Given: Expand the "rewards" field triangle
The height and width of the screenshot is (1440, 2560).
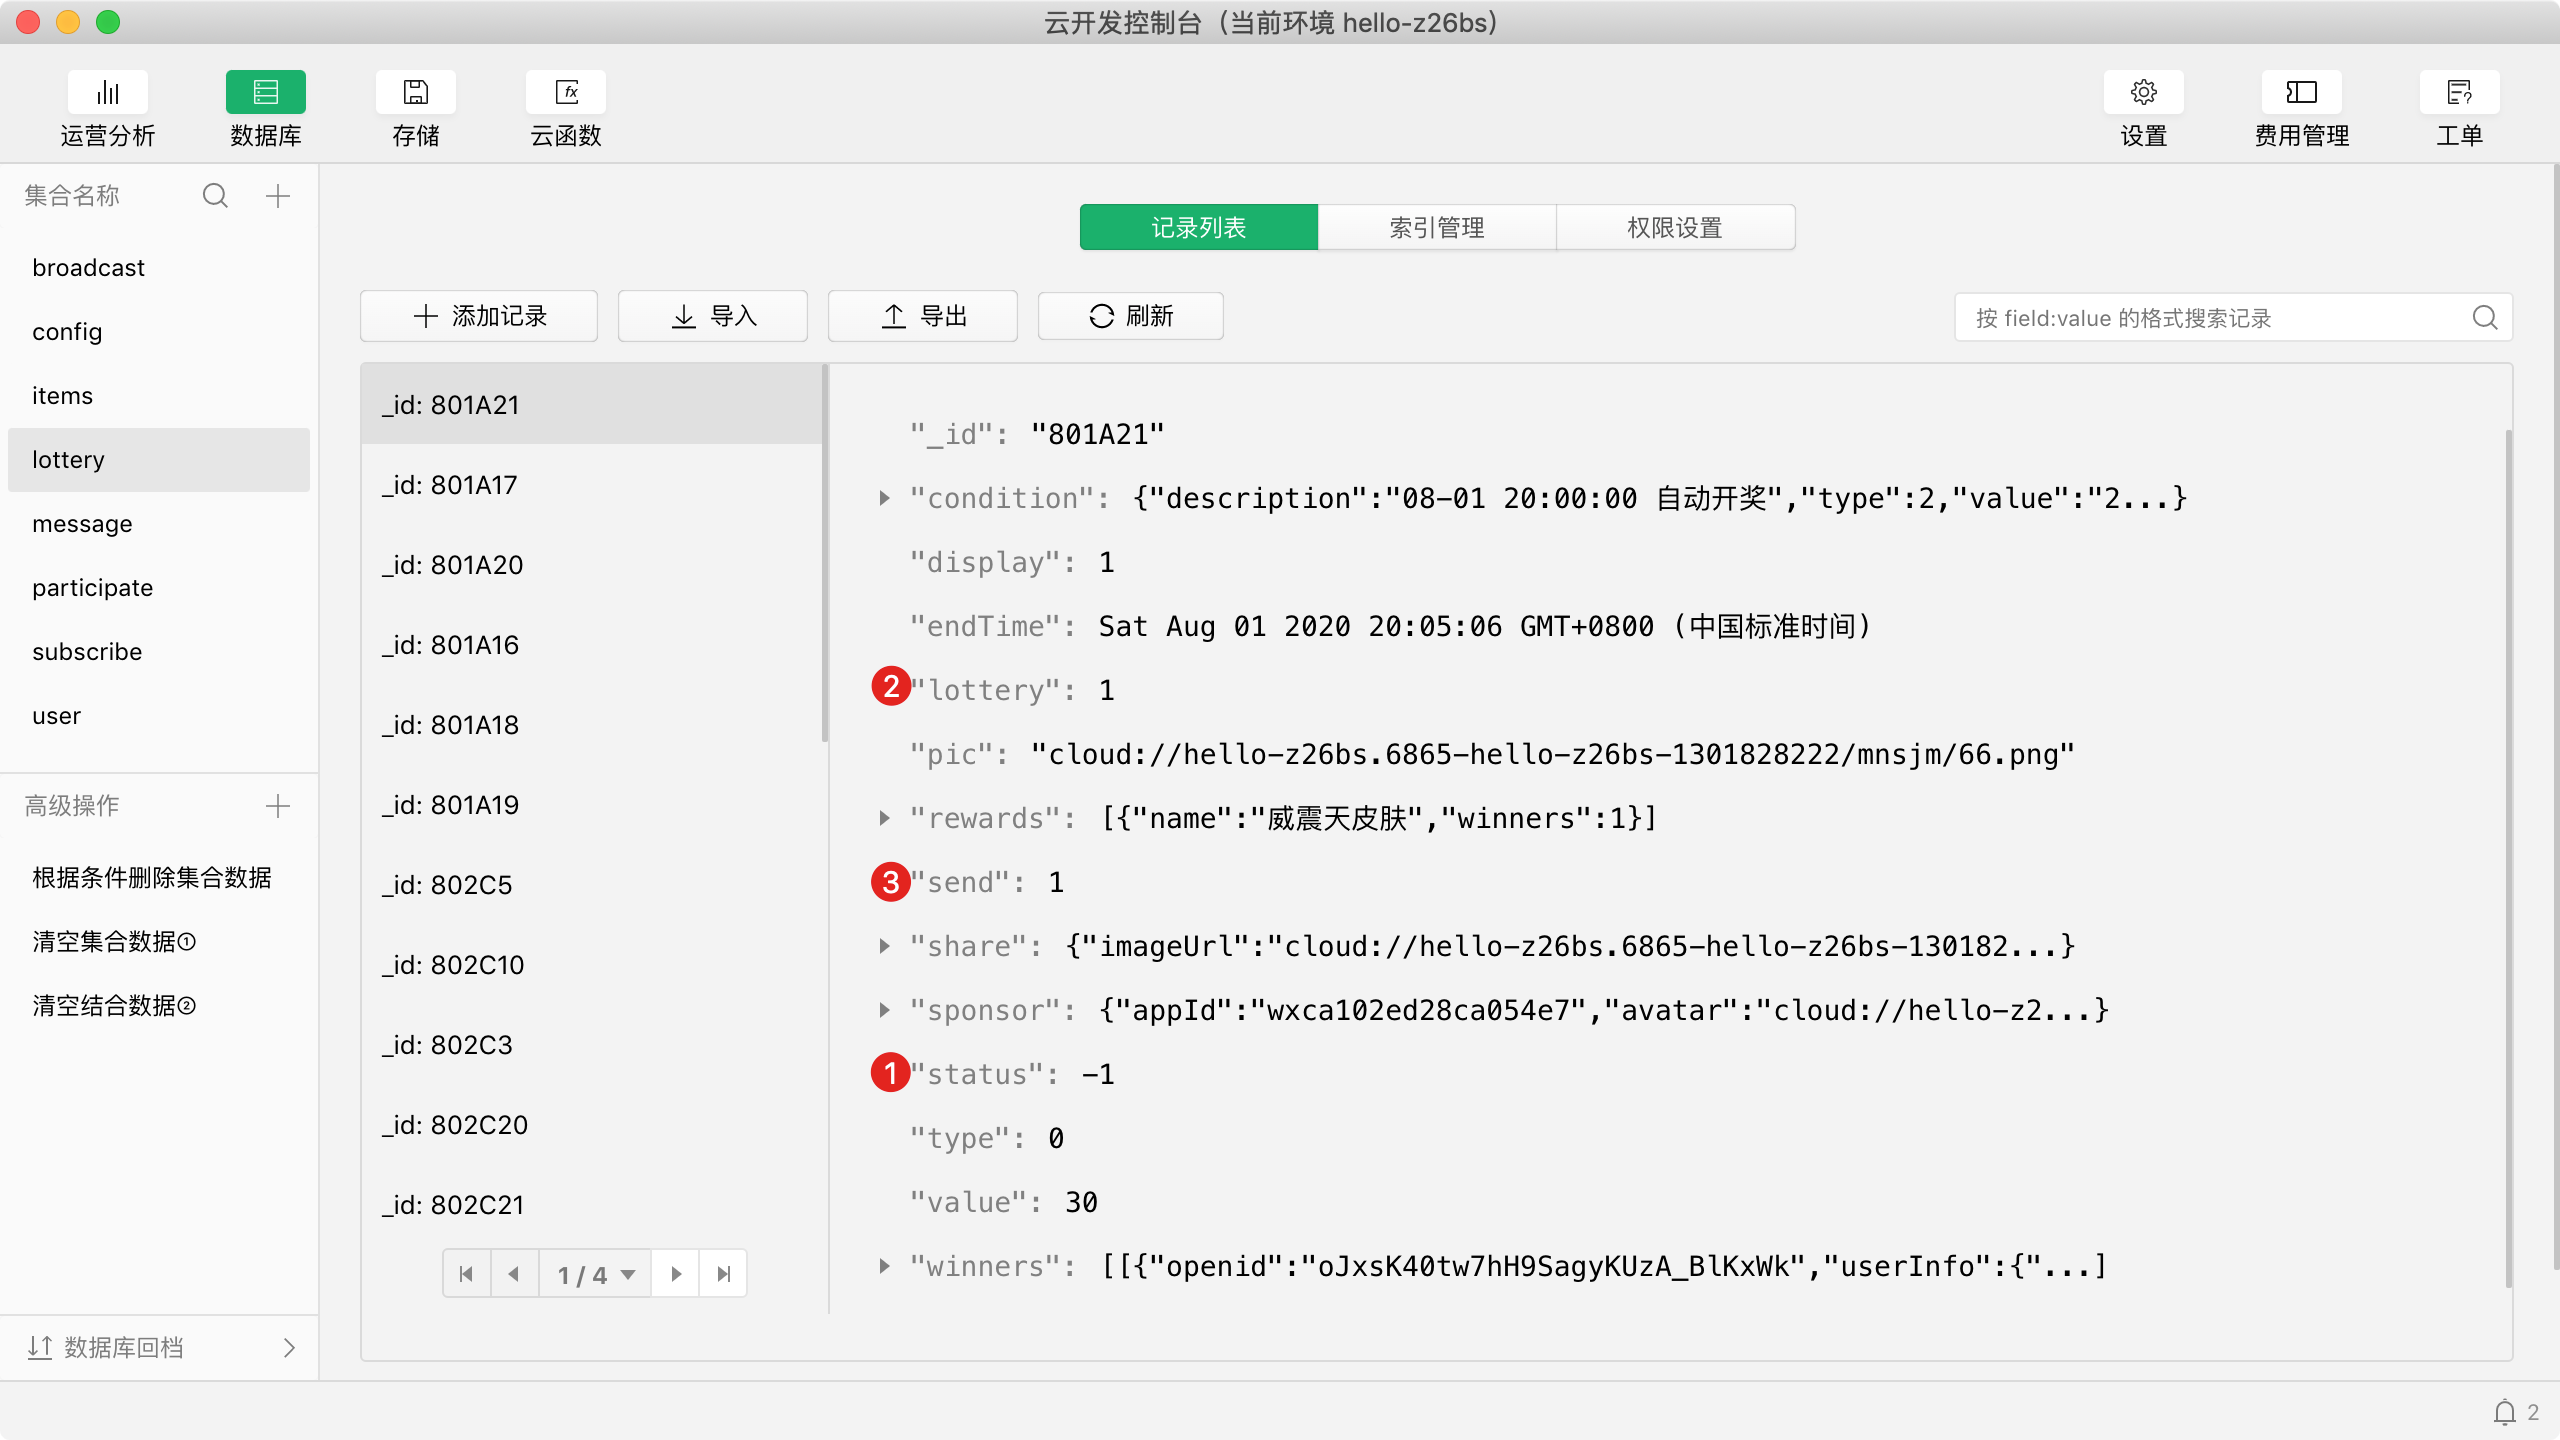Looking at the screenshot, I should 884,818.
